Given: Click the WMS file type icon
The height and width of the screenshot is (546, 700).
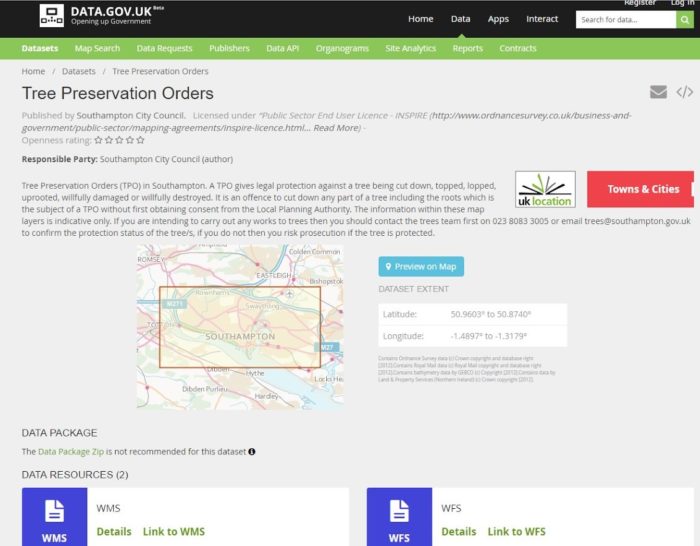Looking at the screenshot, I should (x=54, y=517).
